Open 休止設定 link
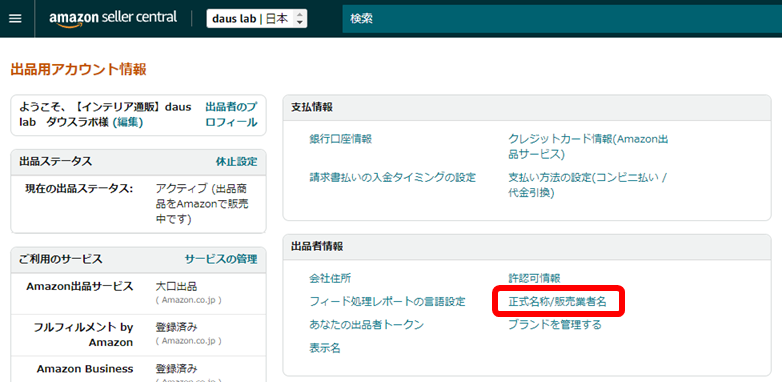Image resolution: width=782 pixels, height=382 pixels. pyautogui.click(x=236, y=162)
